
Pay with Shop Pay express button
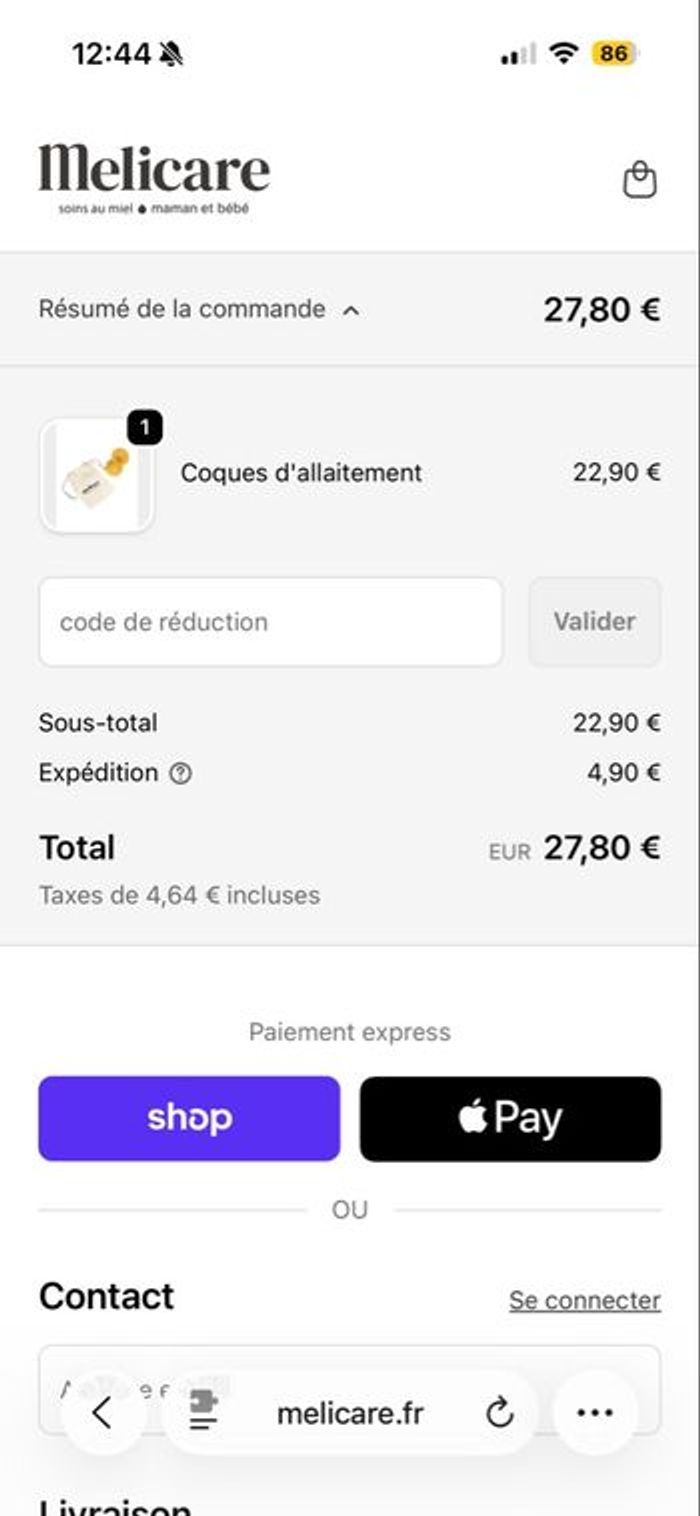[x=189, y=1118]
